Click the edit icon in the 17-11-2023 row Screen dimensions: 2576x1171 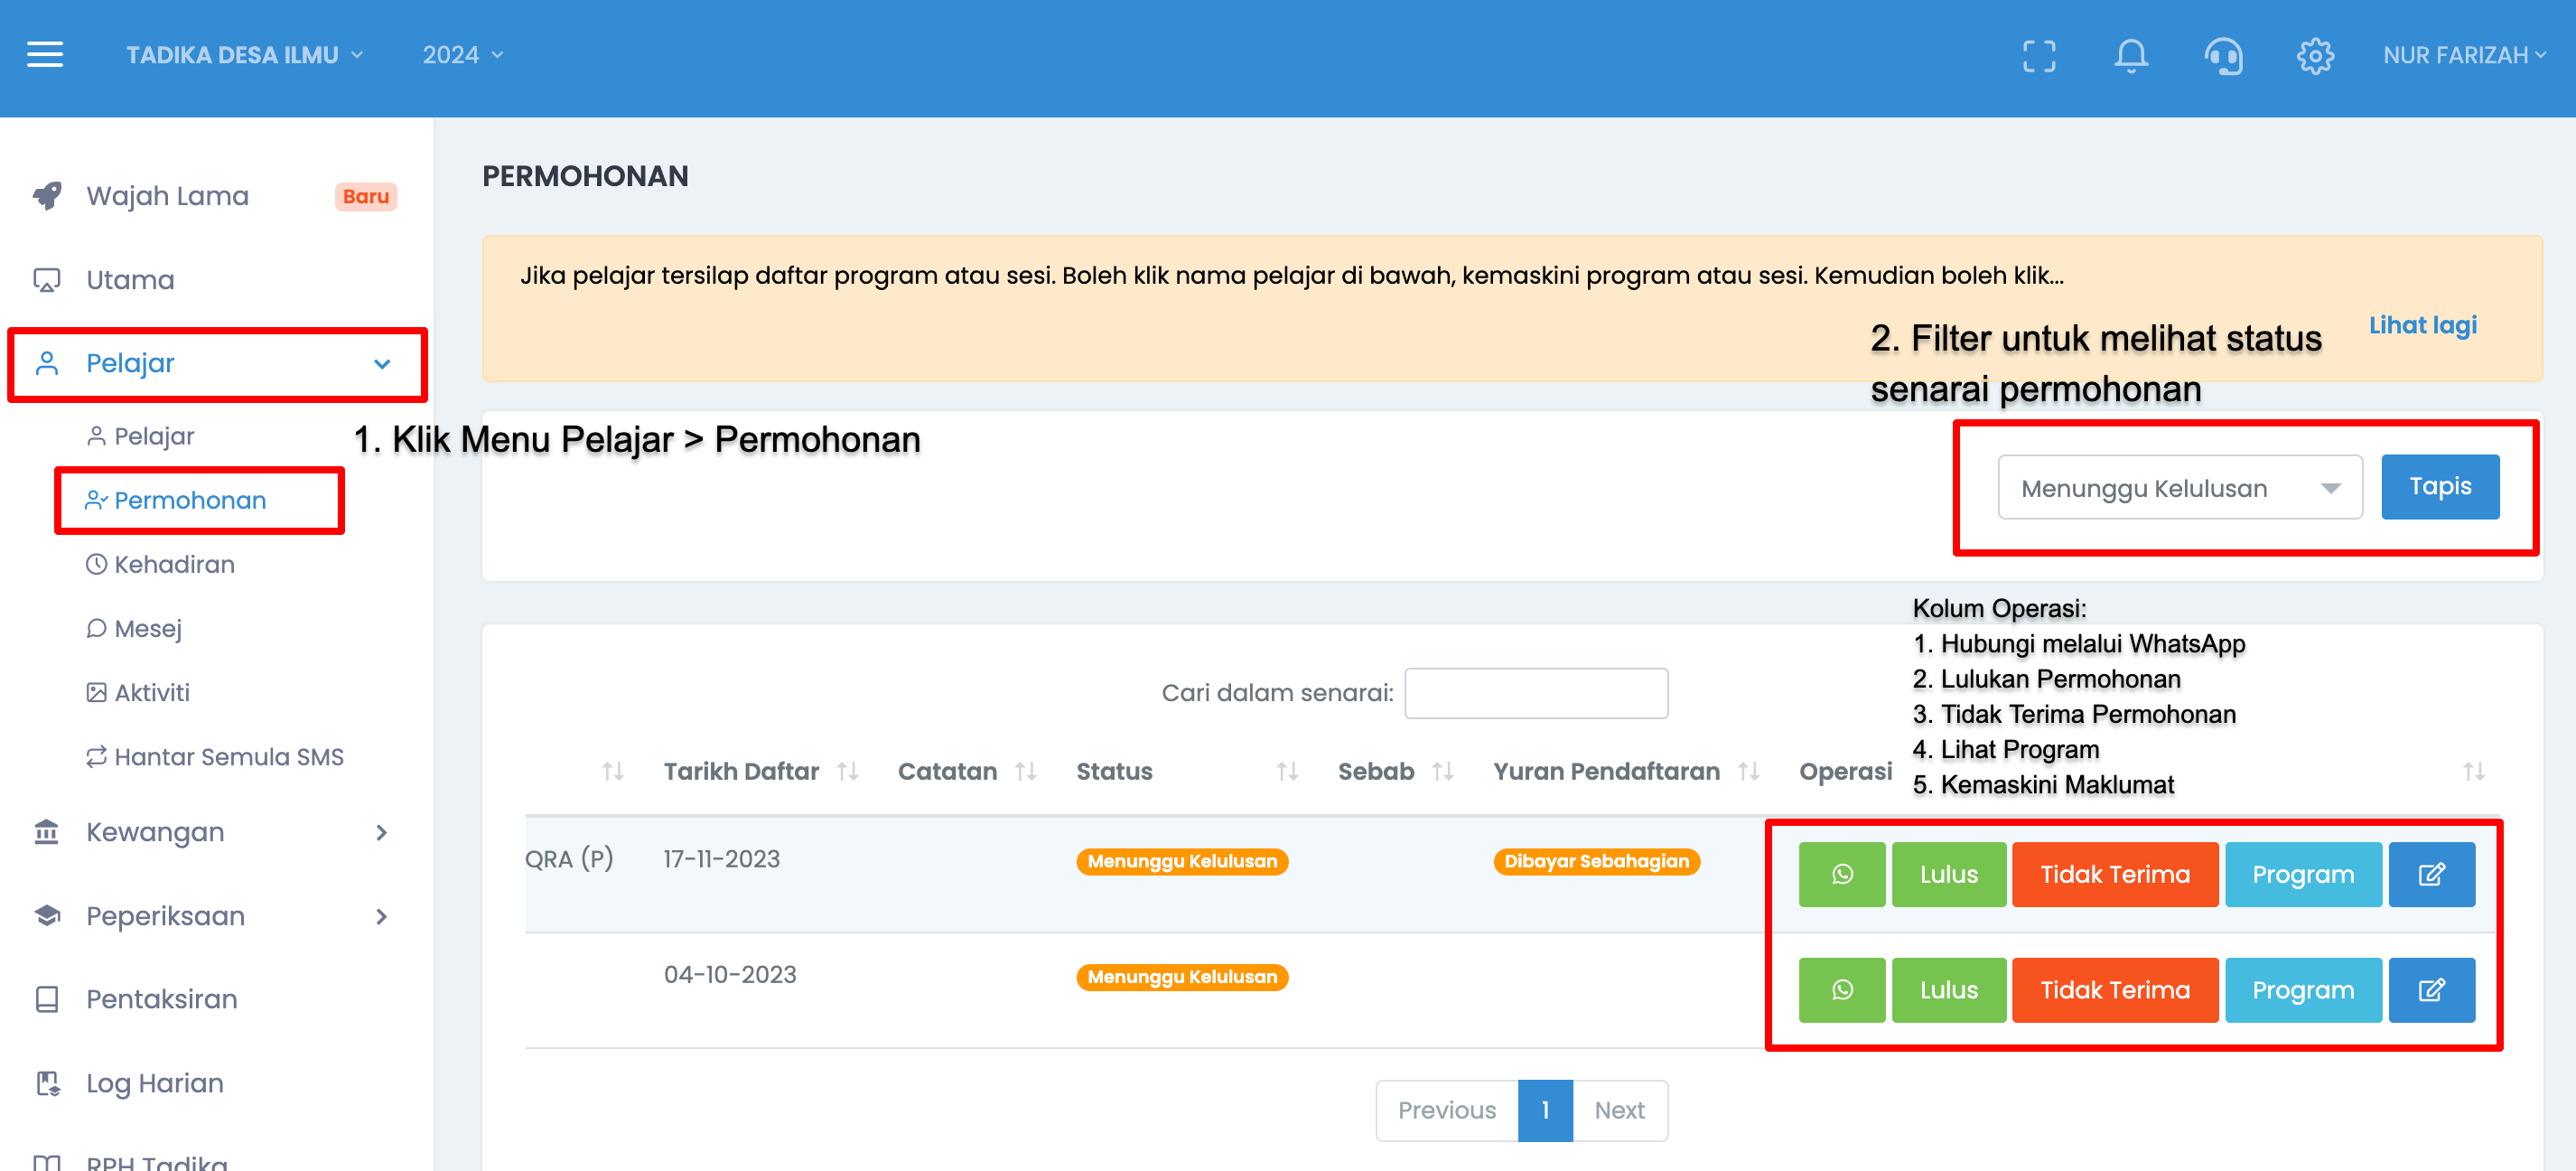[2432, 874]
